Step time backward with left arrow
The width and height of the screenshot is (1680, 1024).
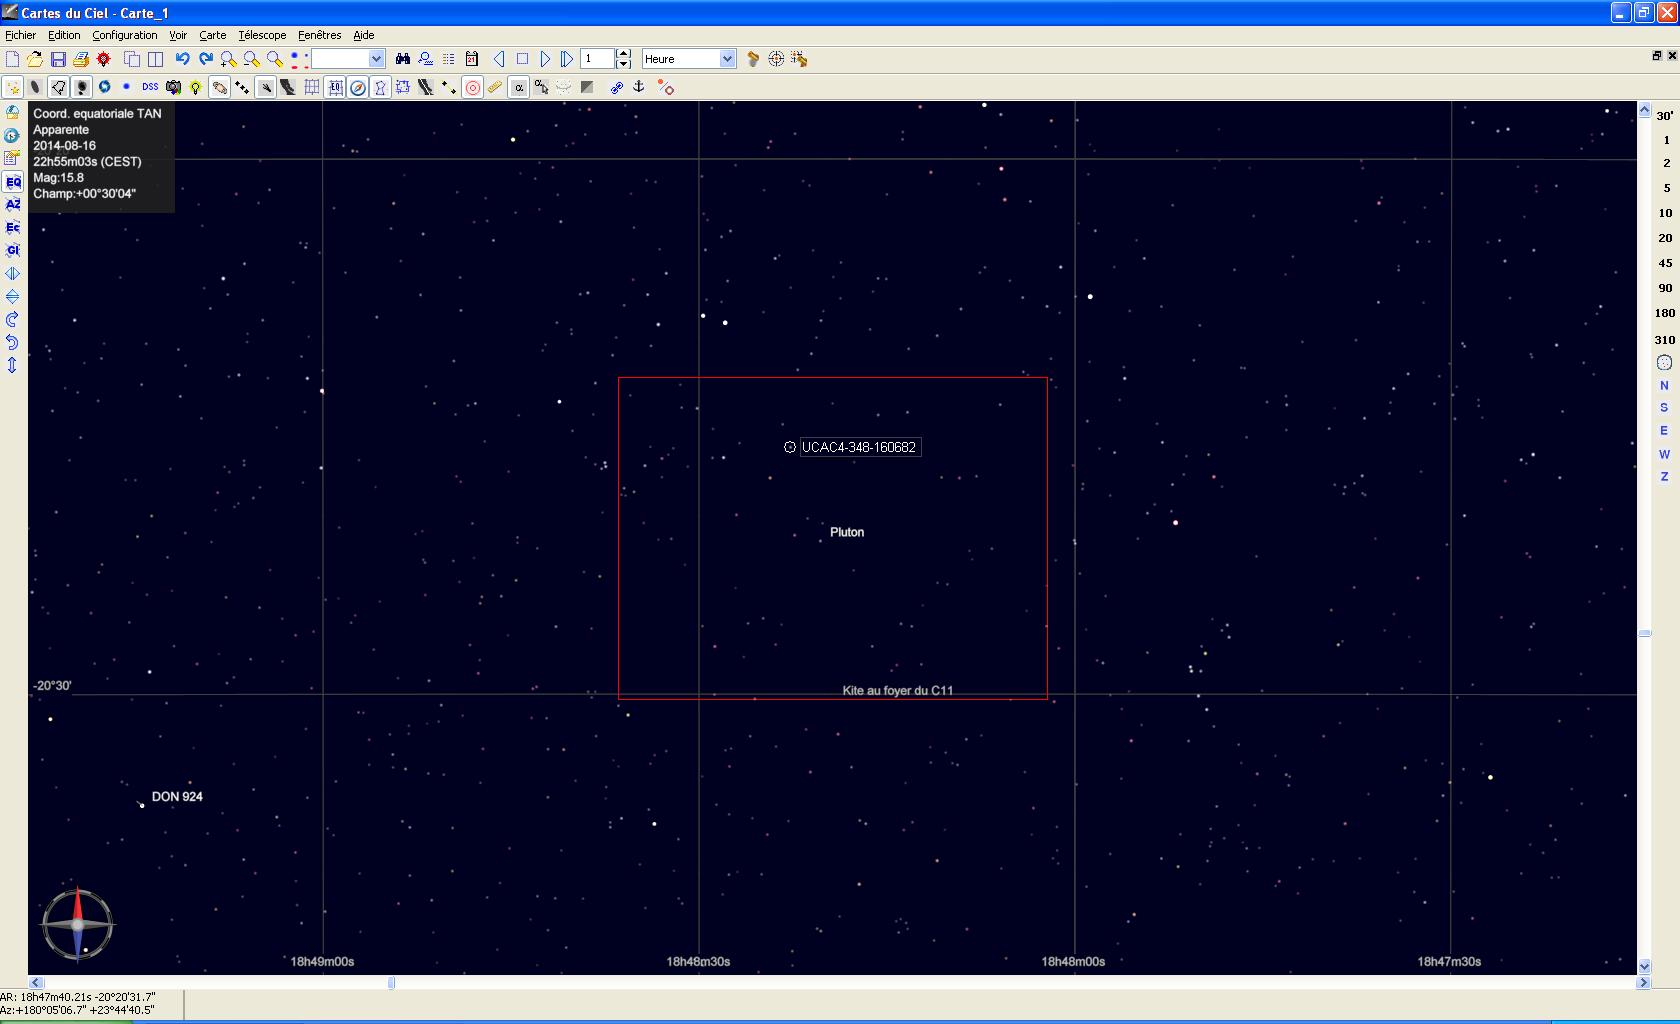coord(499,59)
